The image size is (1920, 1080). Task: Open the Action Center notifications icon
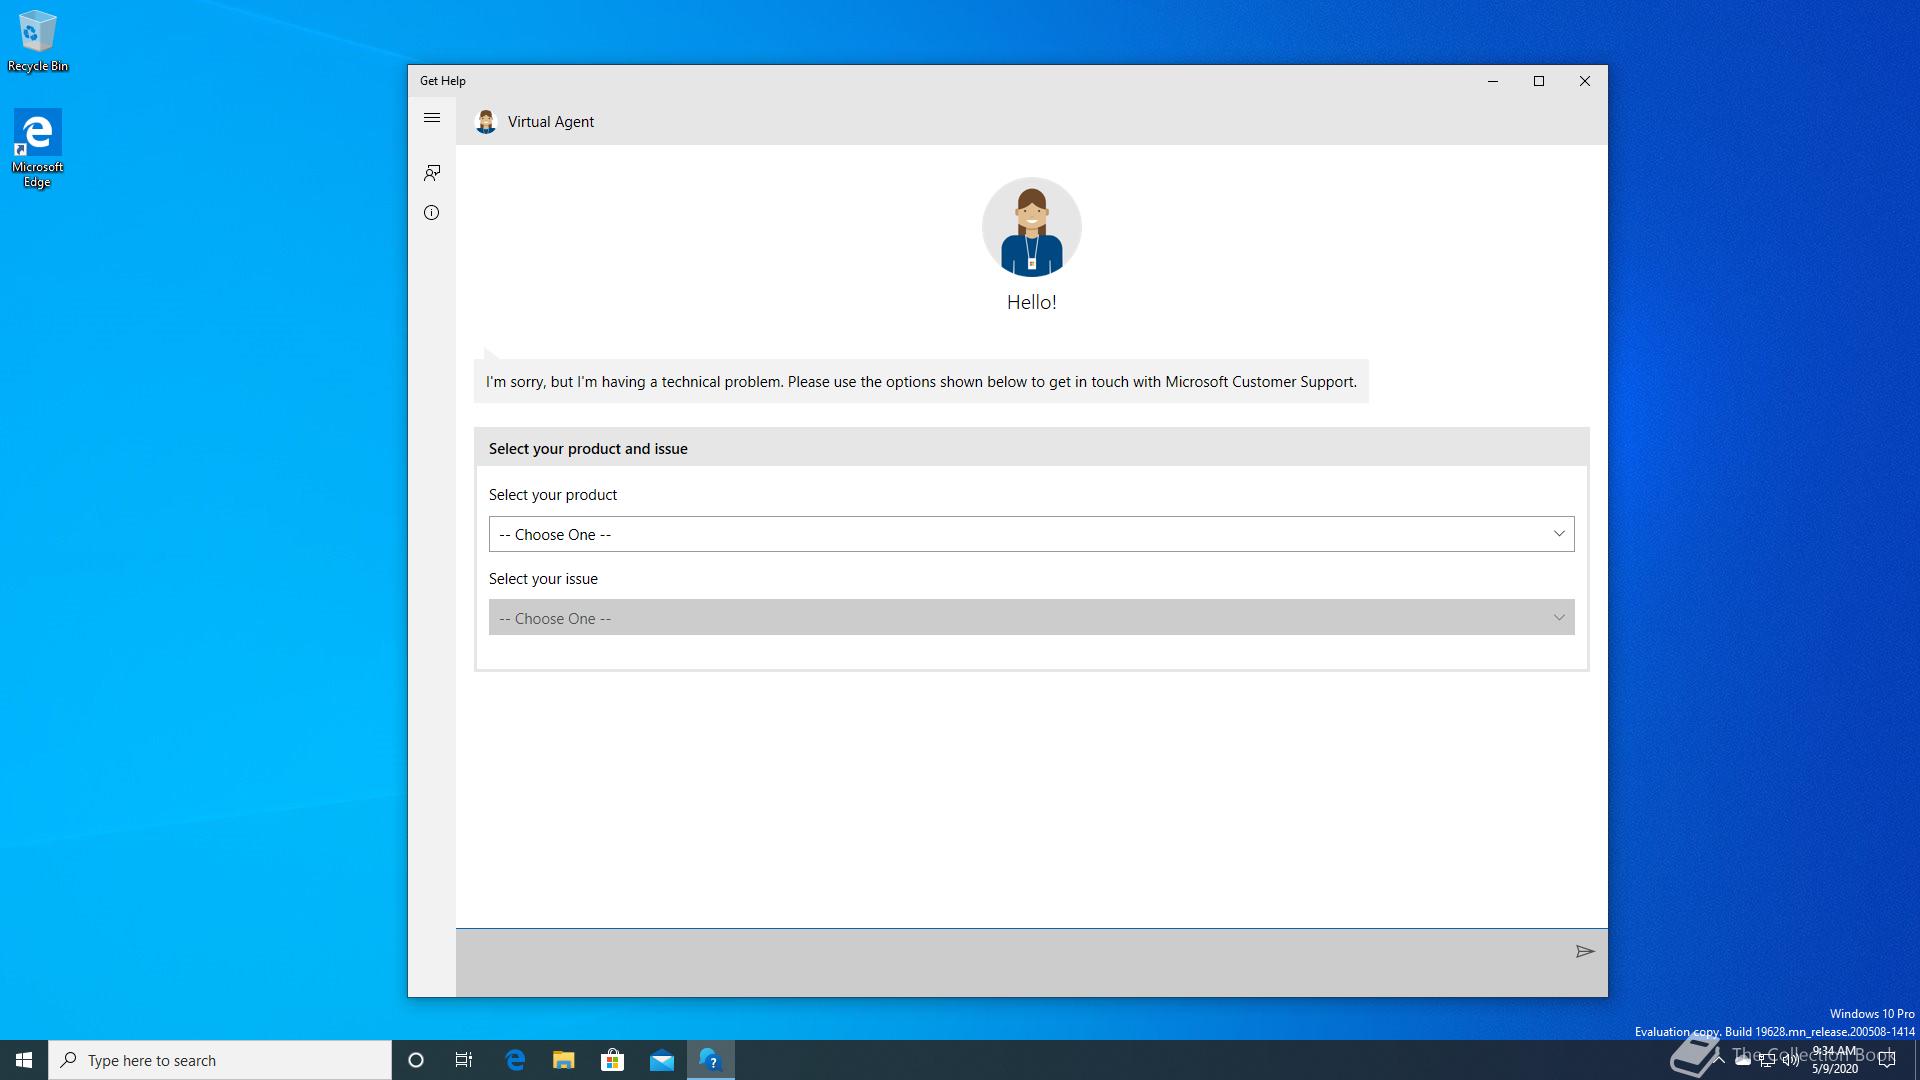tap(1887, 1060)
